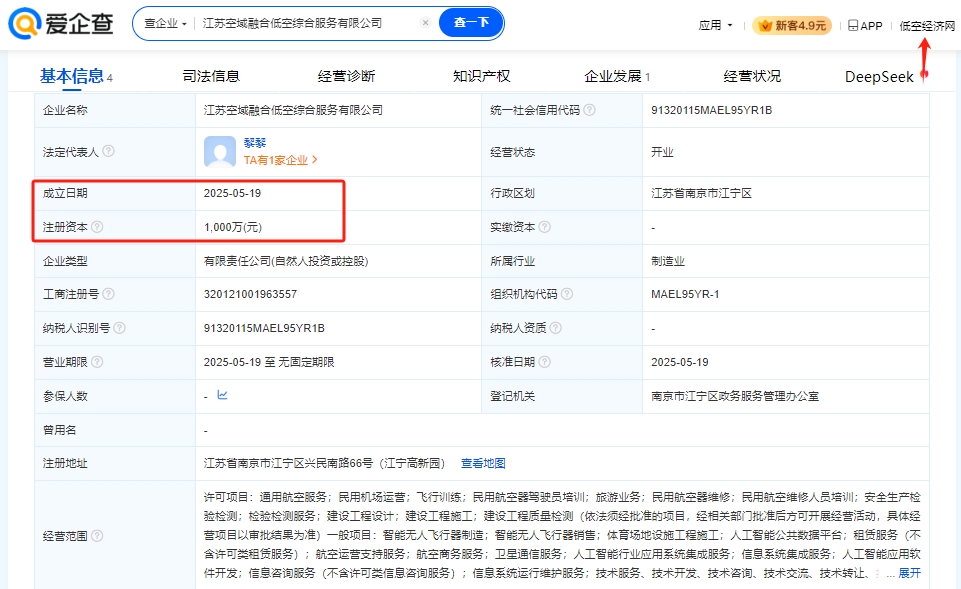This screenshot has width=961, height=589.
Task: Click help icon beside 统一社会信用代码
Action: tap(590, 110)
